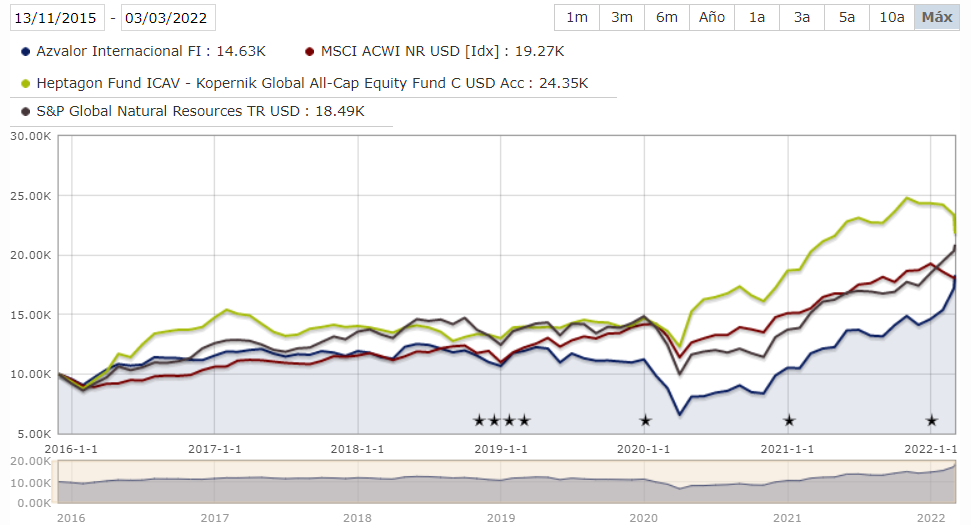The image size is (971, 529).
Task: Click the star marker near 2020-1-1
Action: [x=645, y=421]
